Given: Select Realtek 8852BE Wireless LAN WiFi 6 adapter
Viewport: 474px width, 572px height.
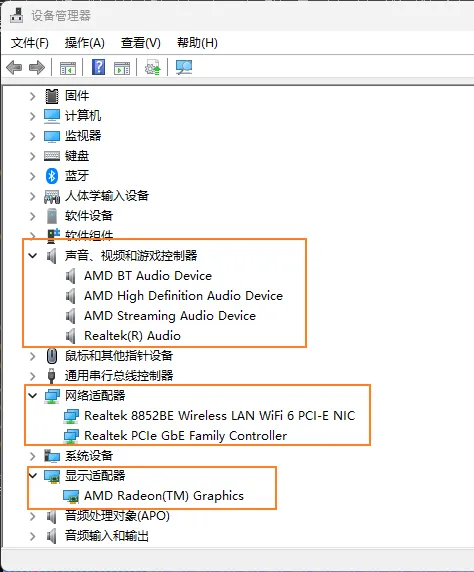Looking at the screenshot, I should point(220,416).
